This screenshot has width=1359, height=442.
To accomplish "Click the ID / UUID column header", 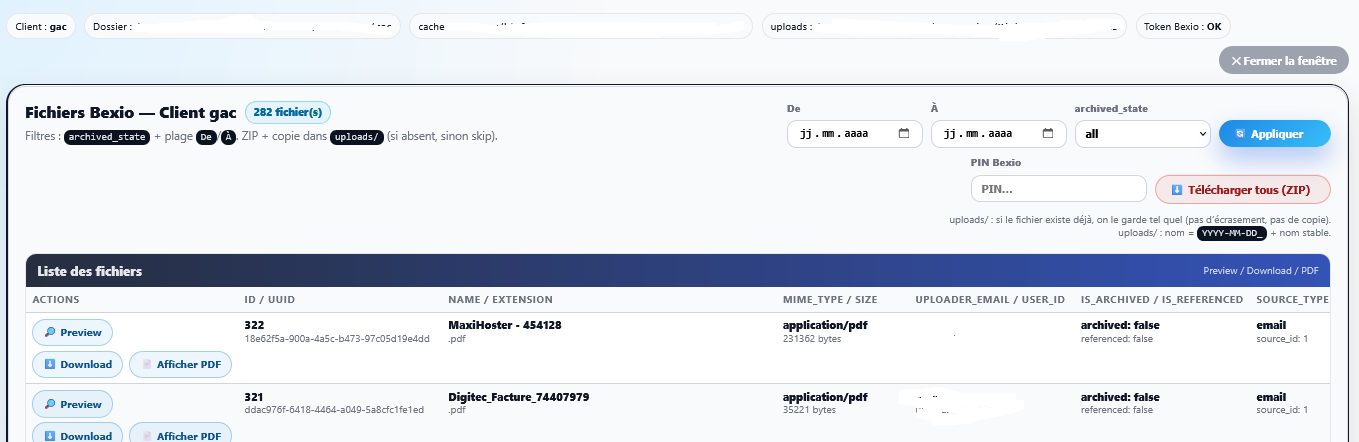I will tap(269, 299).
